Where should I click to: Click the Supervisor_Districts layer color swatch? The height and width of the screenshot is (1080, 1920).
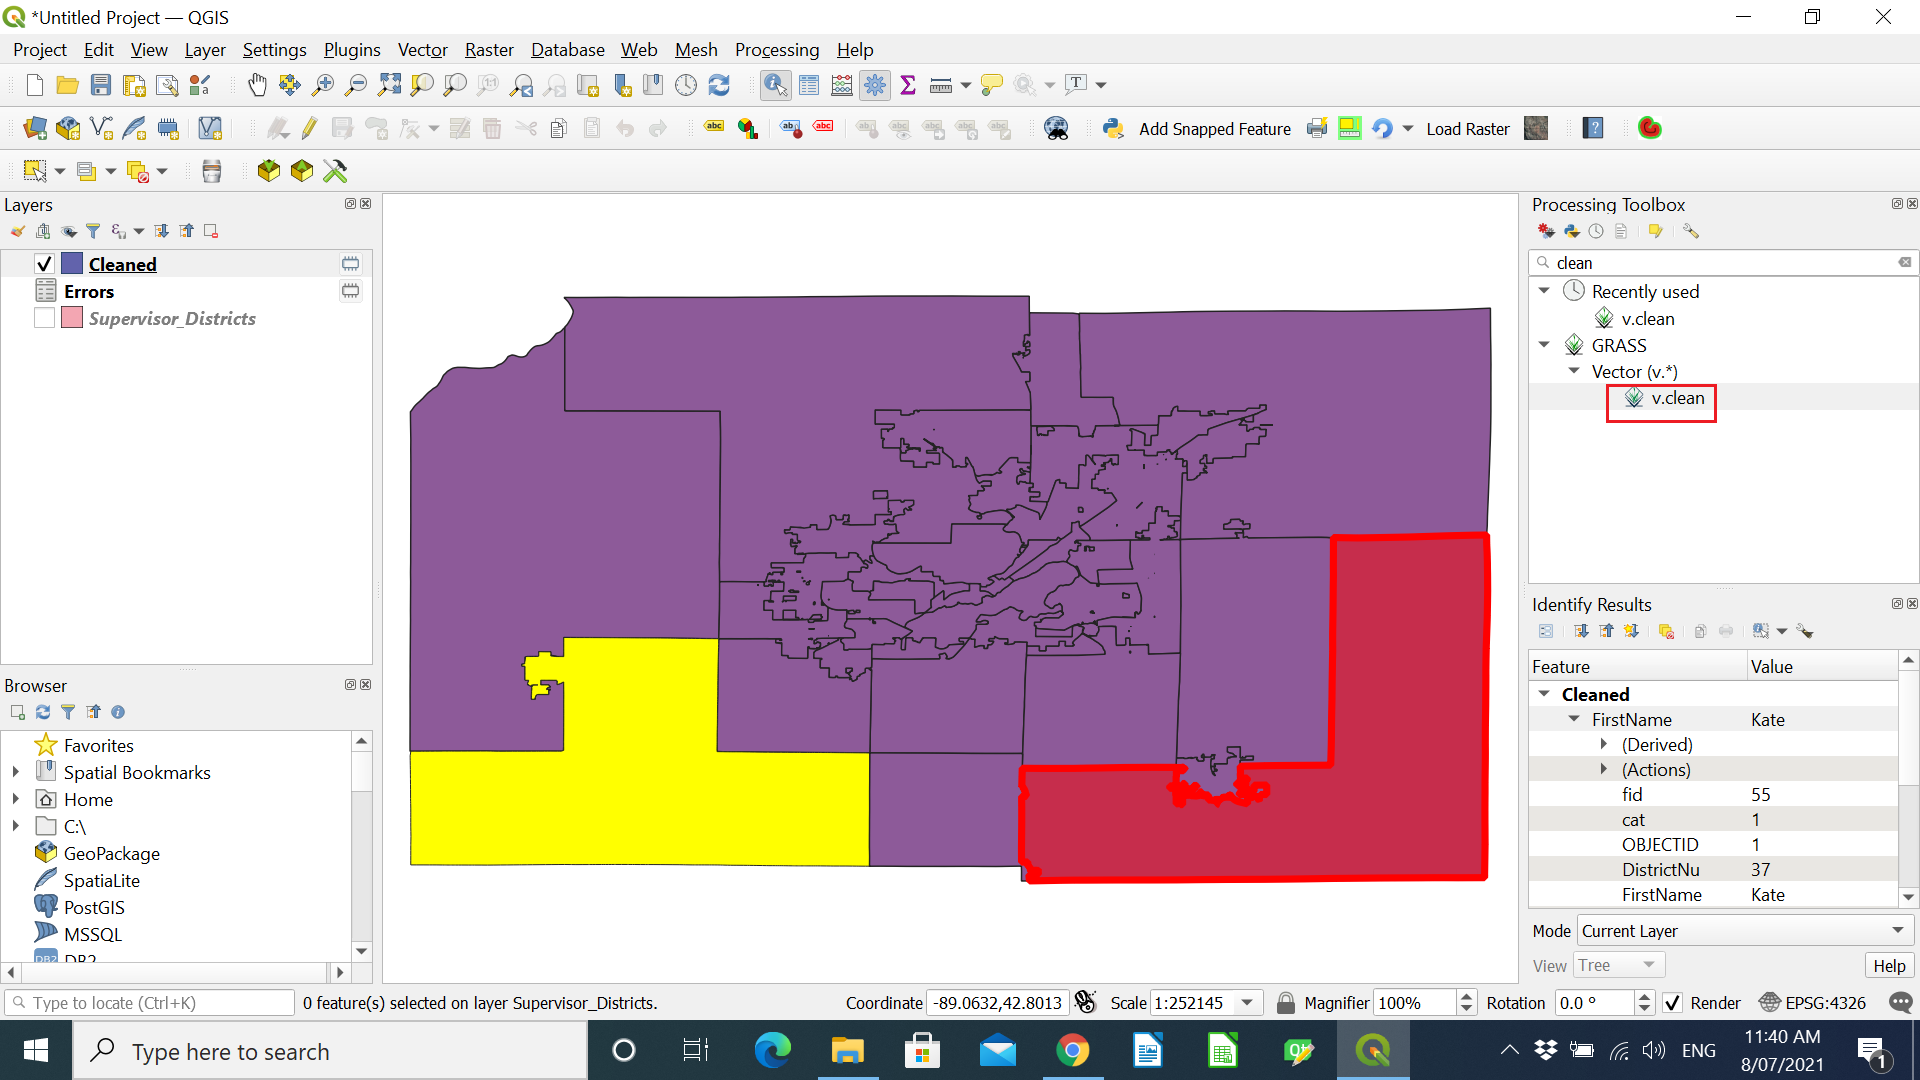pos(72,318)
